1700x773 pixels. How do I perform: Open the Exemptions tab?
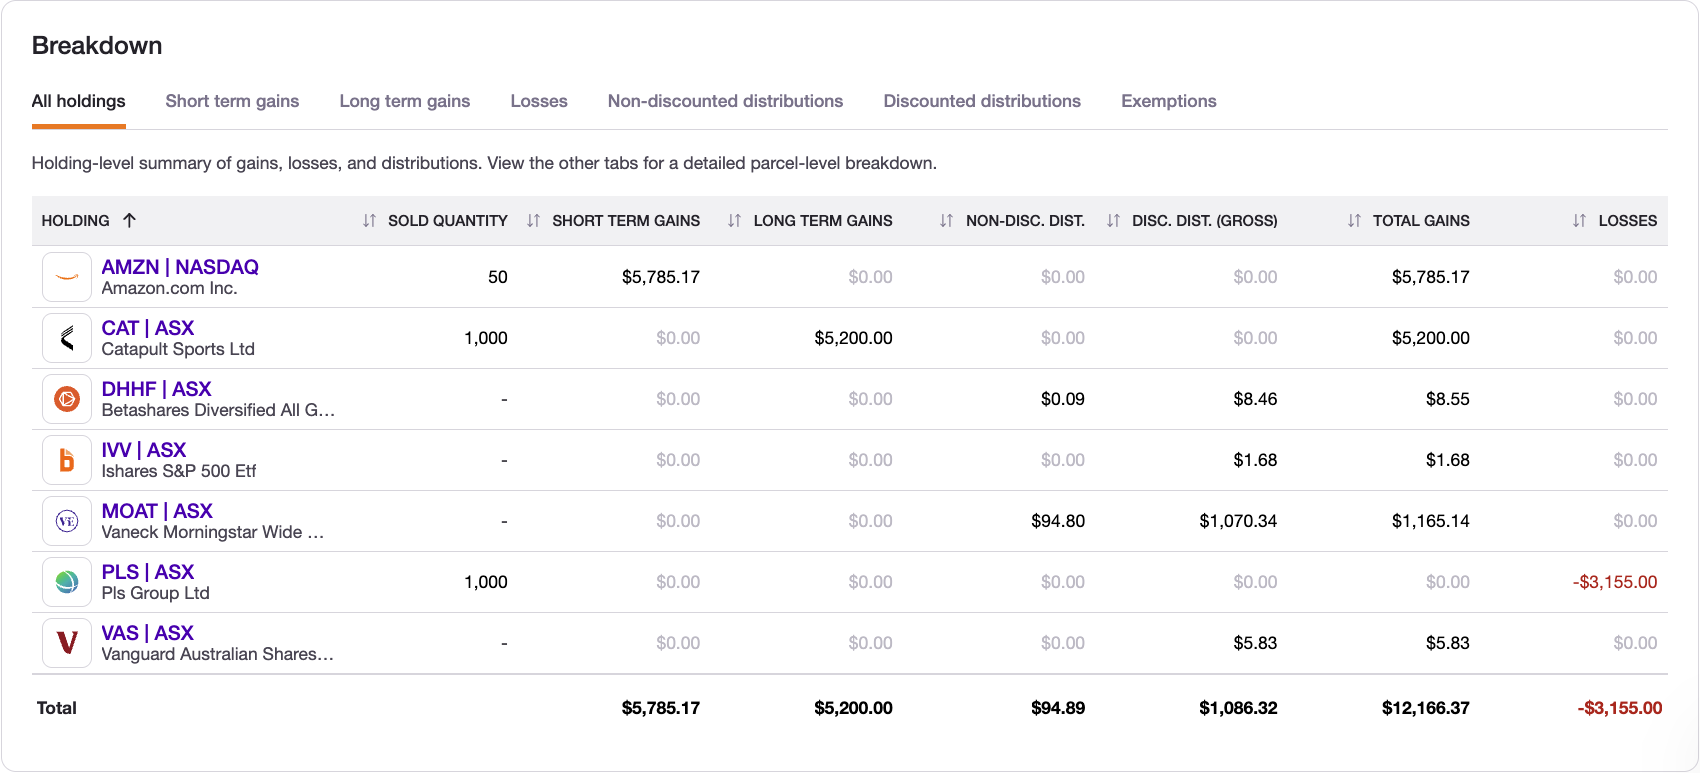(x=1169, y=101)
